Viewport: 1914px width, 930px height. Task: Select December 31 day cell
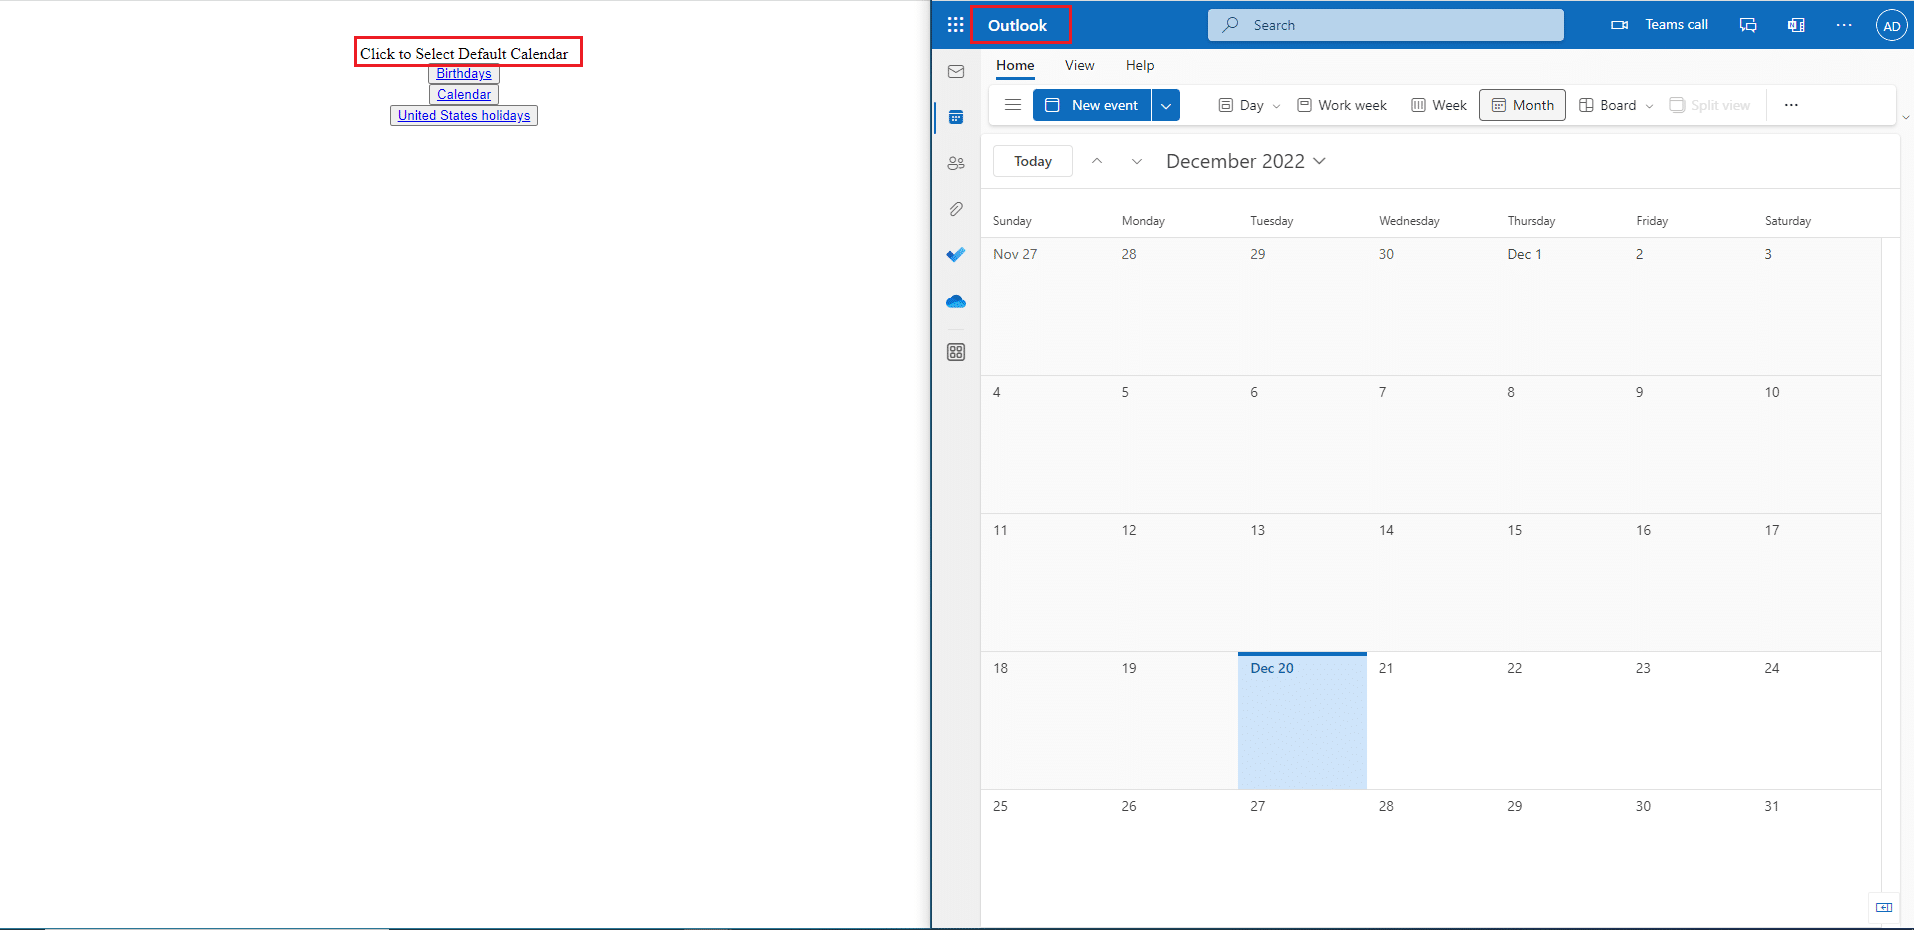(x=1816, y=858)
